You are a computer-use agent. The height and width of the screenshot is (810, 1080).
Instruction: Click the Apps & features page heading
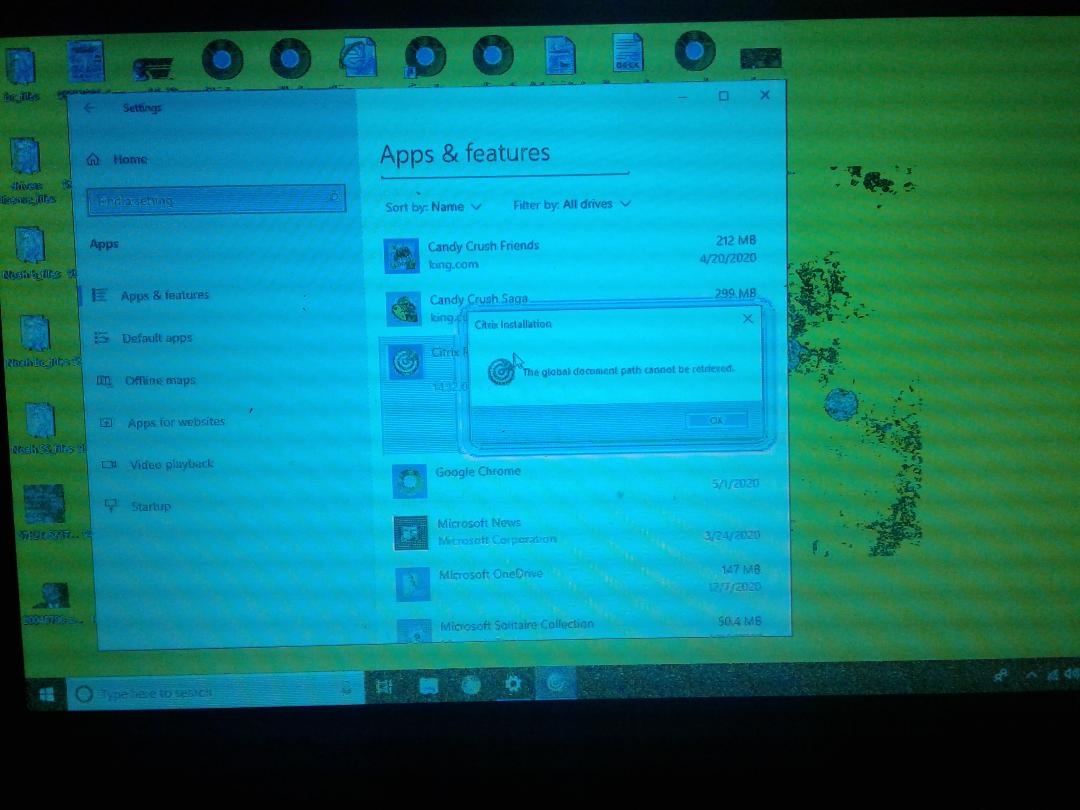click(465, 154)
